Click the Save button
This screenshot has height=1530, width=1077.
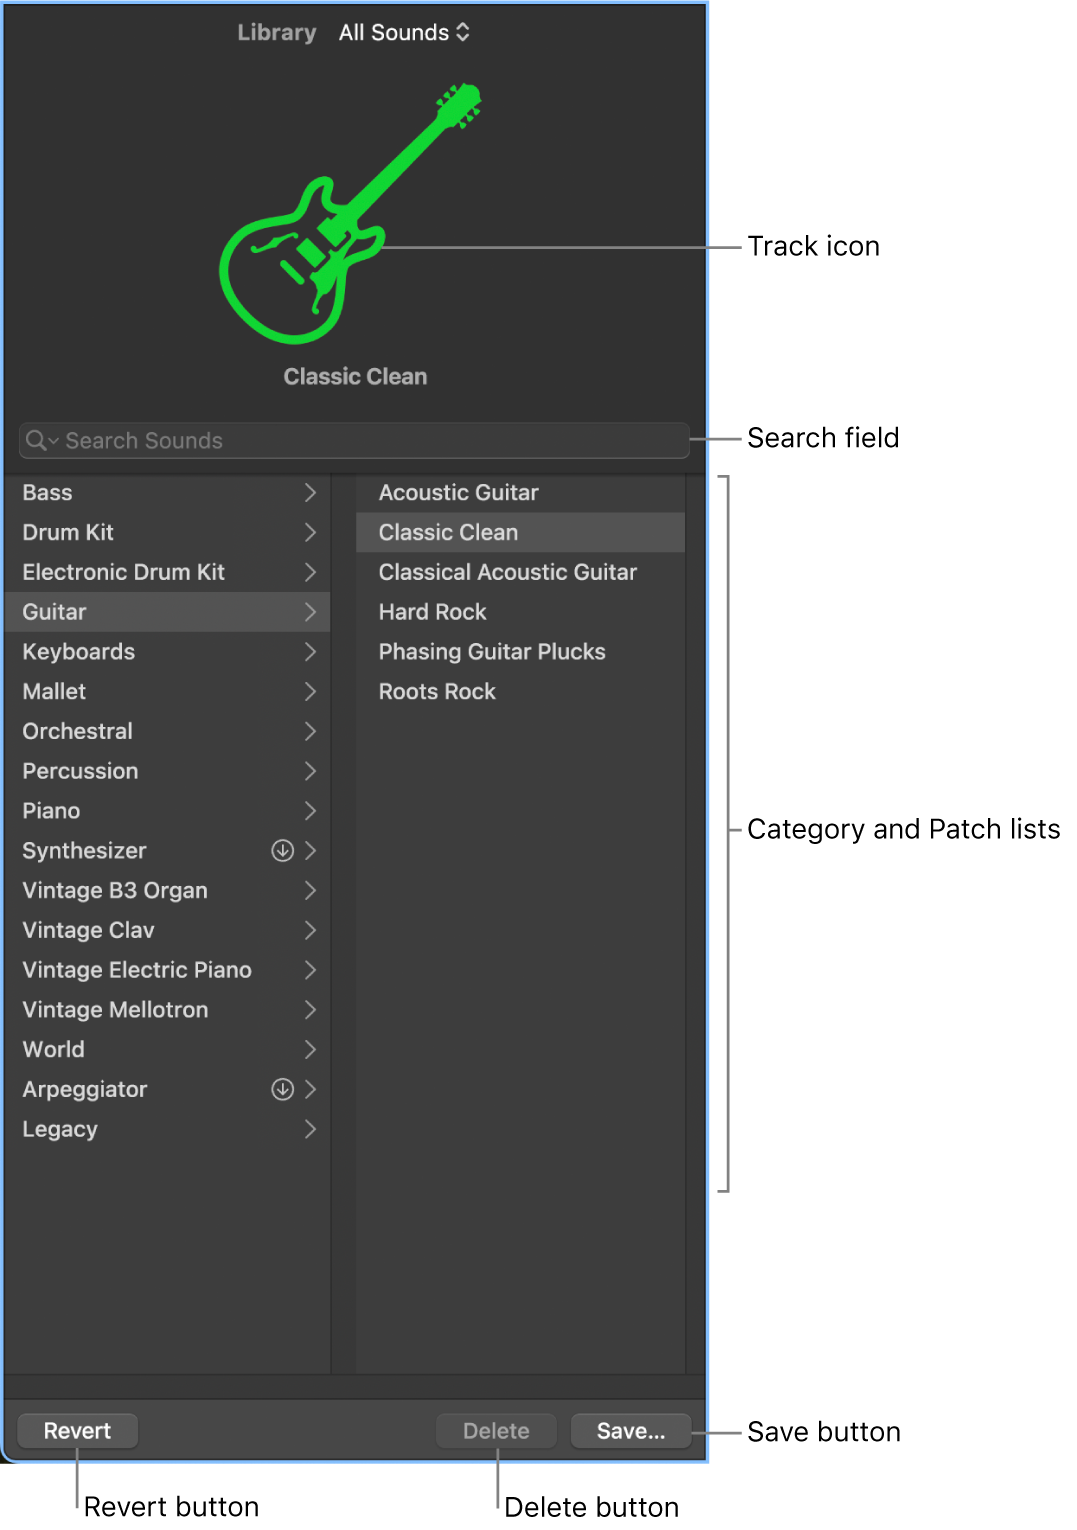[630, 1430]
